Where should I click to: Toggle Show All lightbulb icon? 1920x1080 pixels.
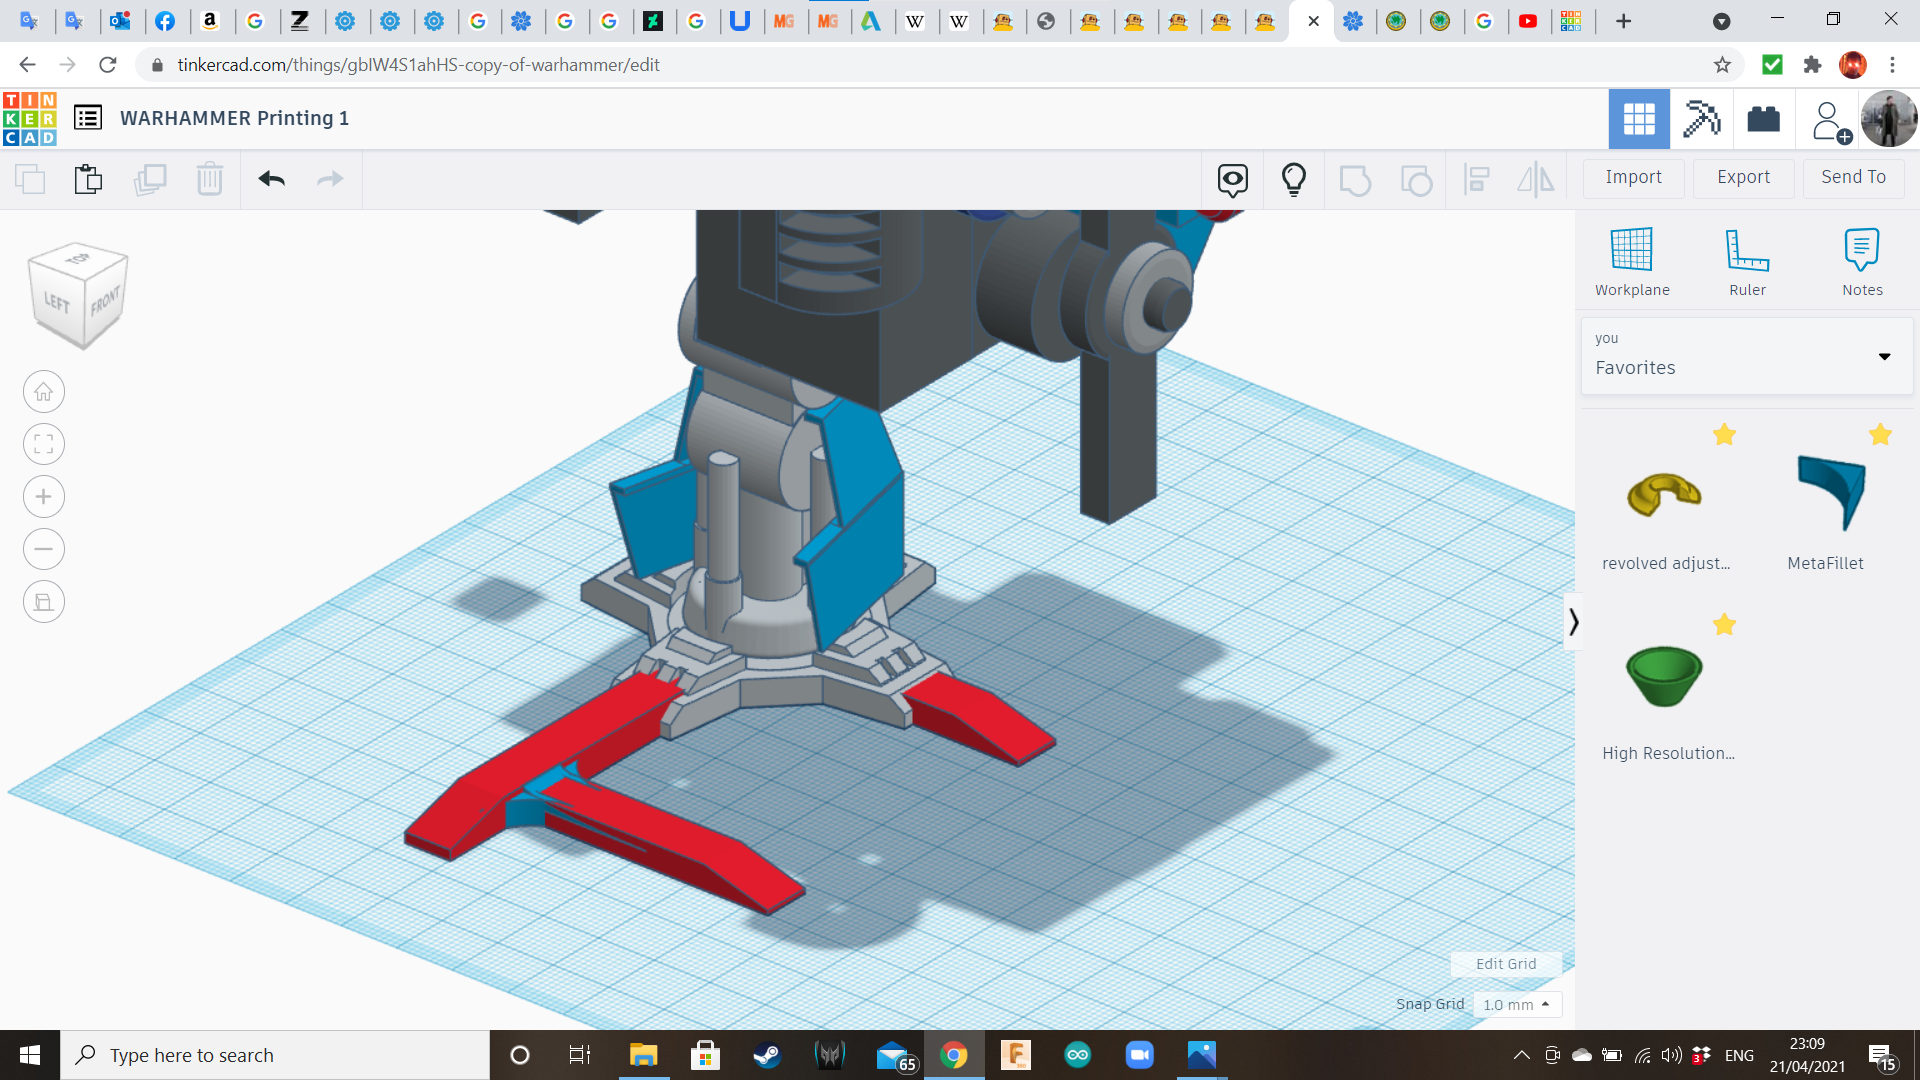pos(1293,179)
